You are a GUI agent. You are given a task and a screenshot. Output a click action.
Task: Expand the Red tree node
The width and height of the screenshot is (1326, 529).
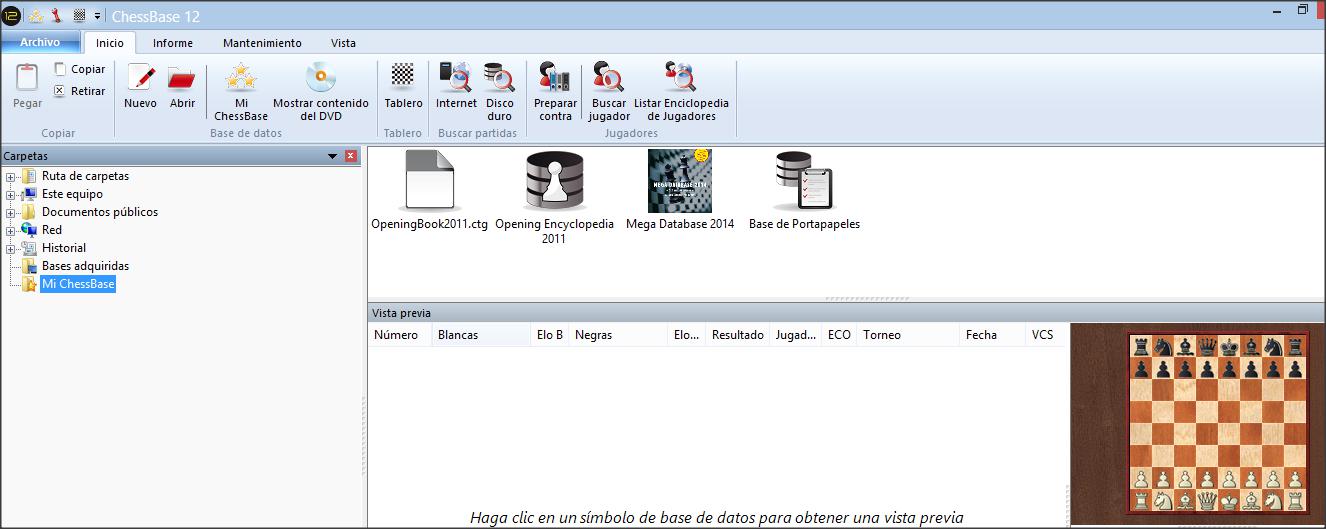(10, 231)
